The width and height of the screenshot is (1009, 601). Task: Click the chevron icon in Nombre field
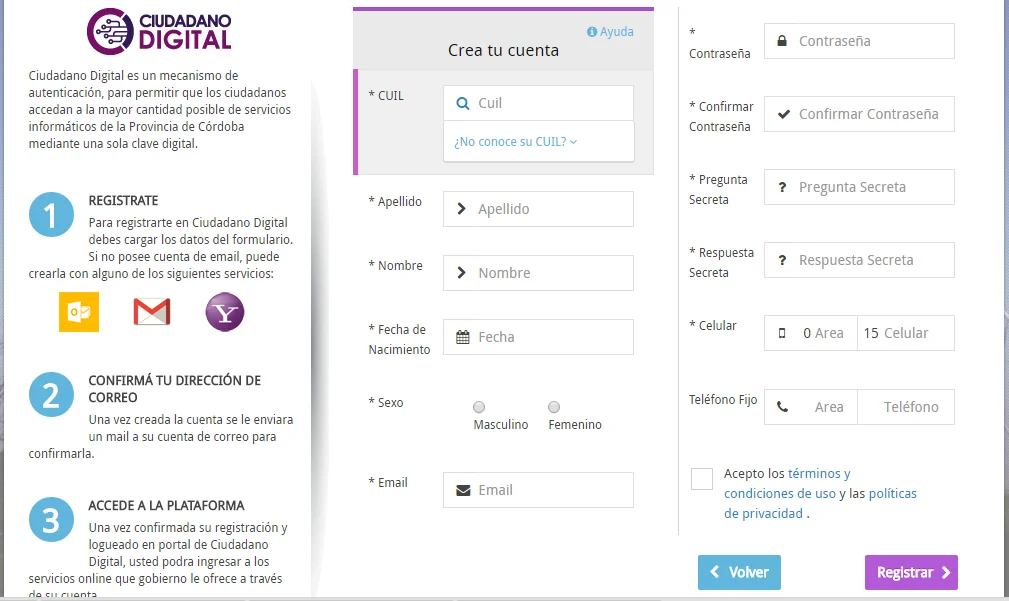tap(461, 273)
